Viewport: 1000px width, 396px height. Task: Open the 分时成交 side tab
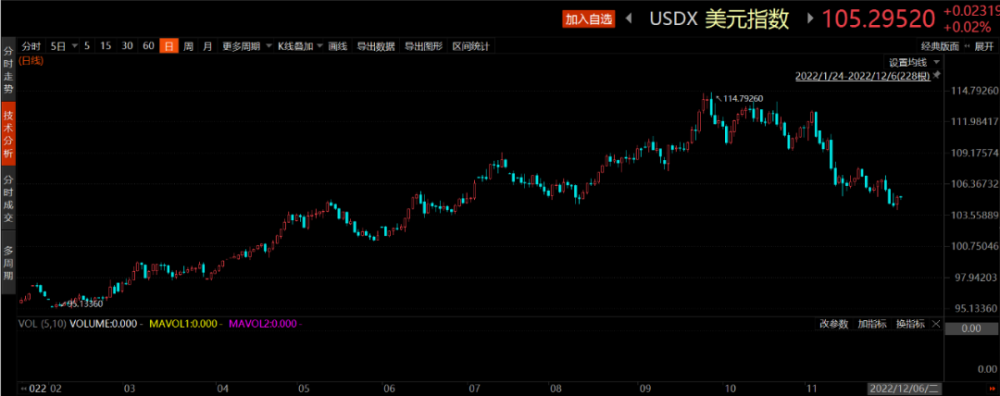click(8, 198)
